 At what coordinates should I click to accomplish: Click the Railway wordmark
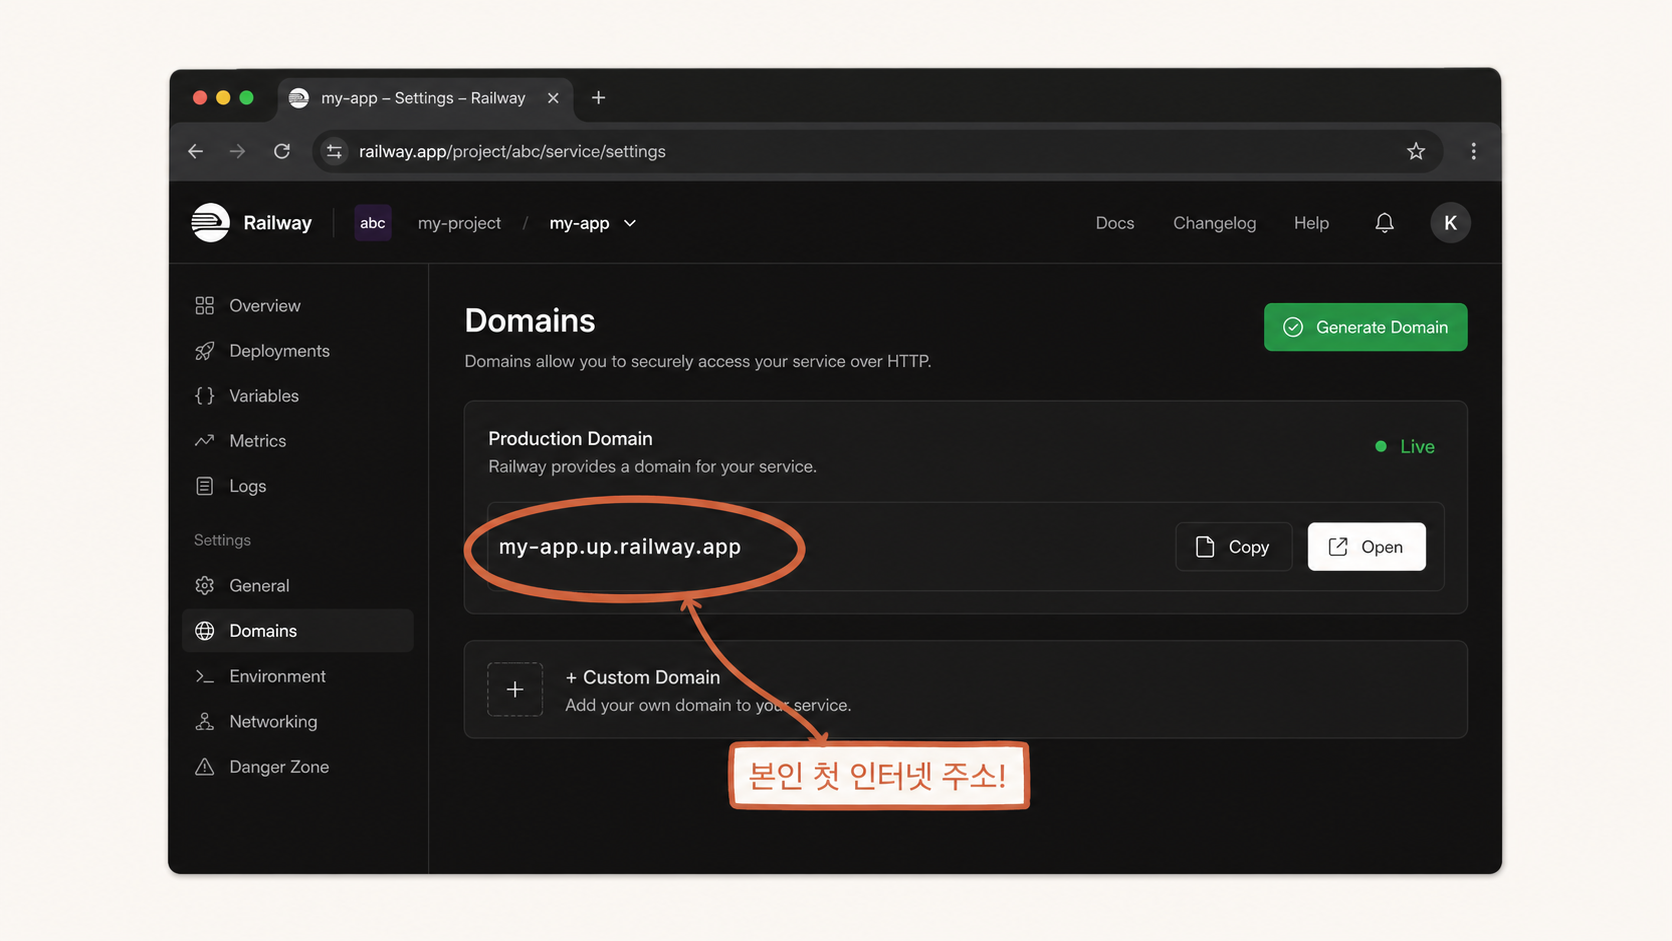point(277,223)
